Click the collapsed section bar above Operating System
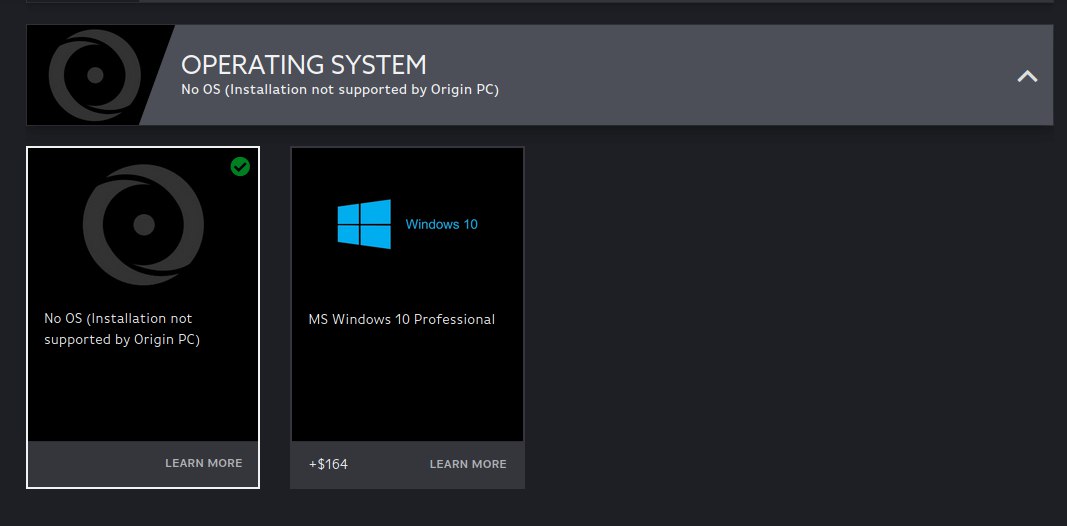 pyautogui.click(x=540, y=1)
